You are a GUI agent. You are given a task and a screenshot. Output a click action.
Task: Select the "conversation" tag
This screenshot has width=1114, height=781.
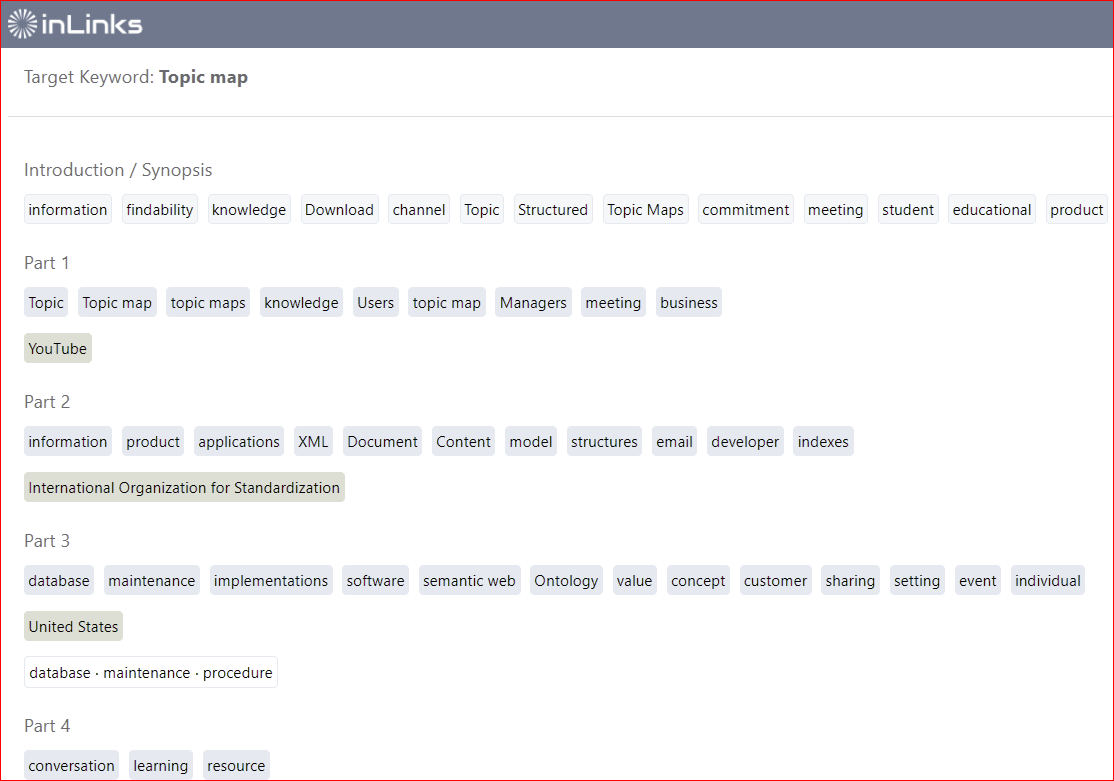point(71,765)
